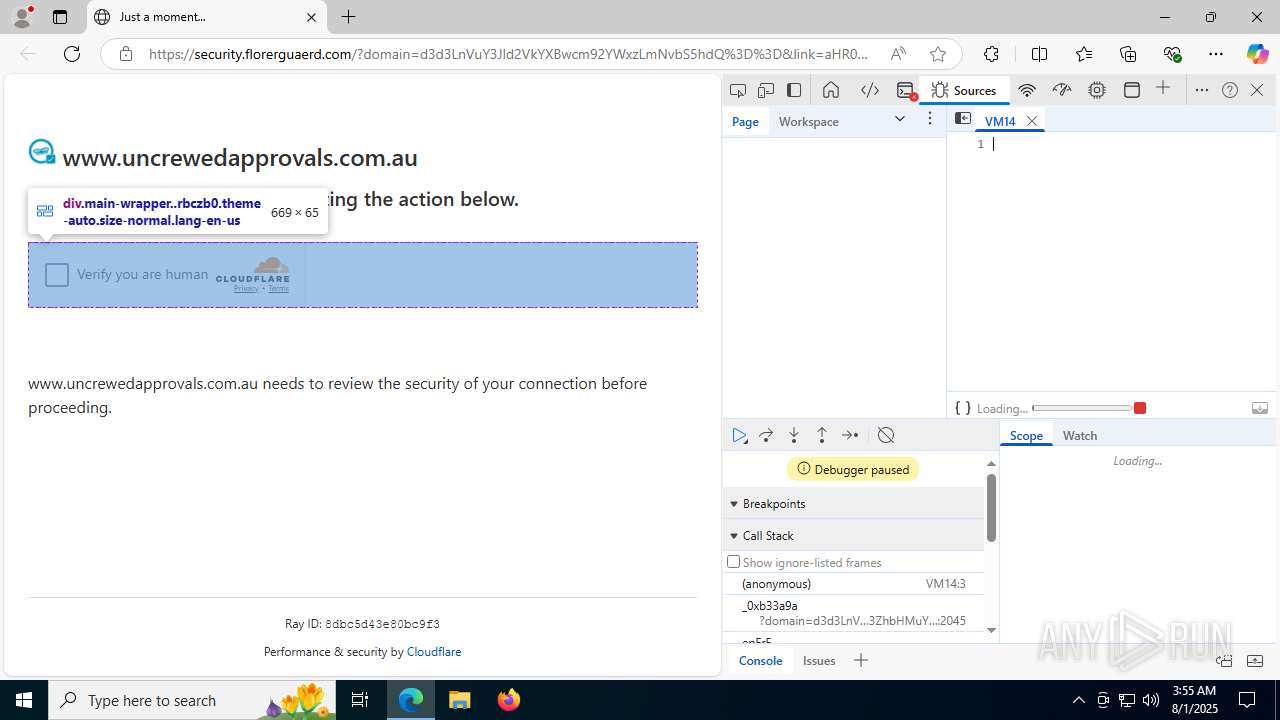Toggle the DevTools activity bar dock icon
Viewport: 1280px width, 720px height.
pyautogui.click(x=794, y=90)
